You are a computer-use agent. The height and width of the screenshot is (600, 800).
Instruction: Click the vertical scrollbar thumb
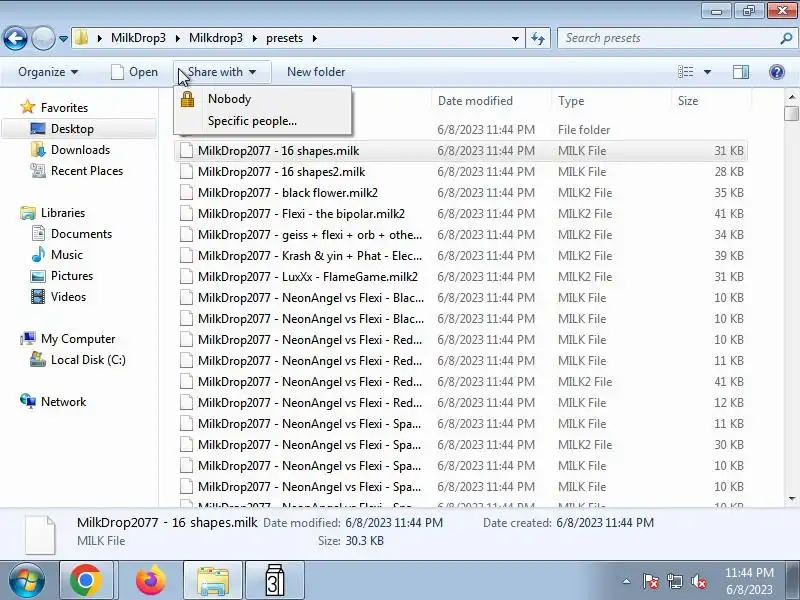pyautogui.click(x=792, y=113)
